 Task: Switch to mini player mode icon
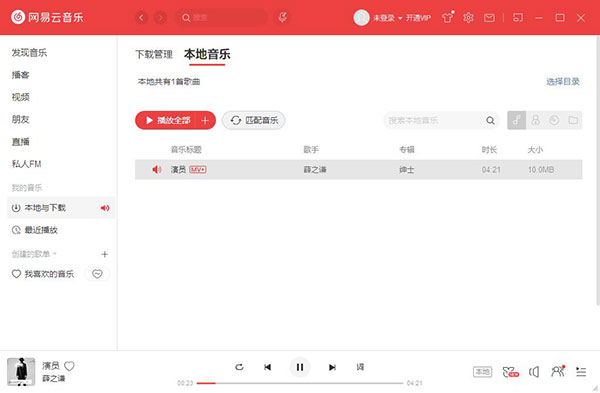518,18
